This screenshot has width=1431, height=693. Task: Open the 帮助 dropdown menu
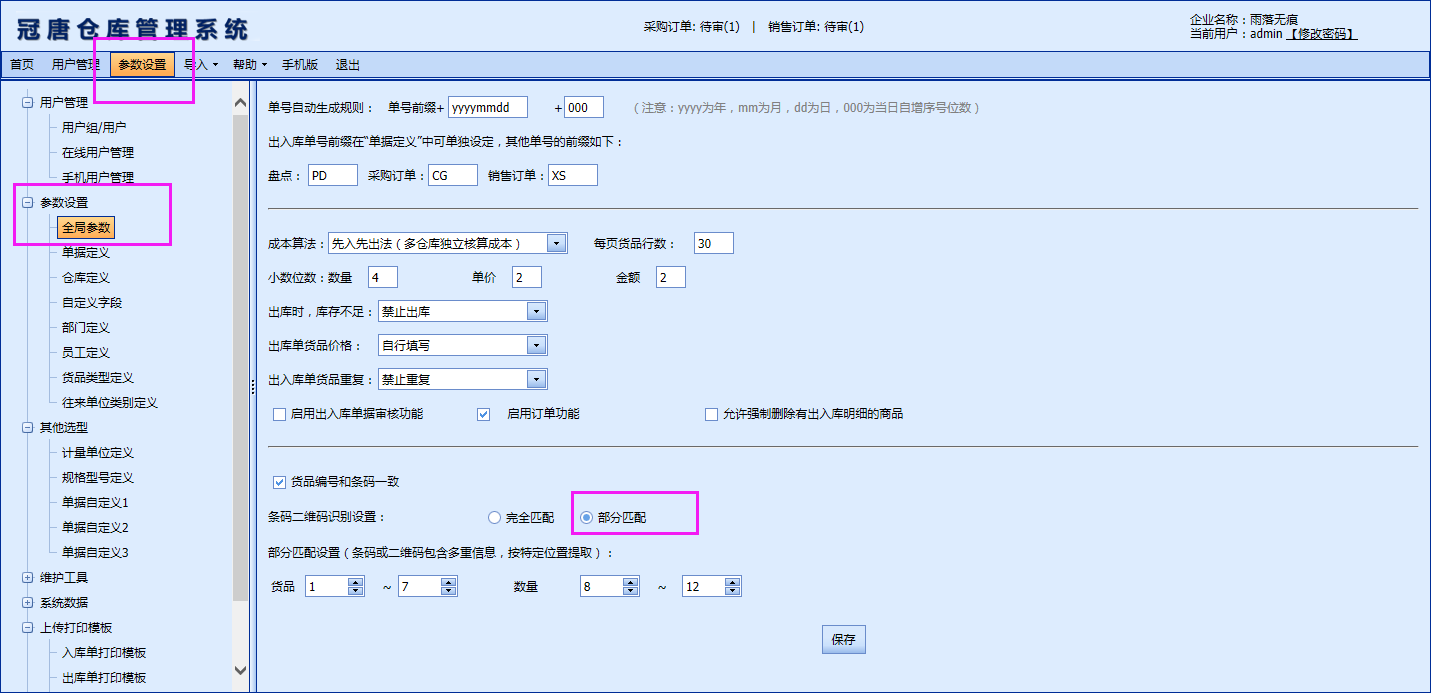click(250, 65)
